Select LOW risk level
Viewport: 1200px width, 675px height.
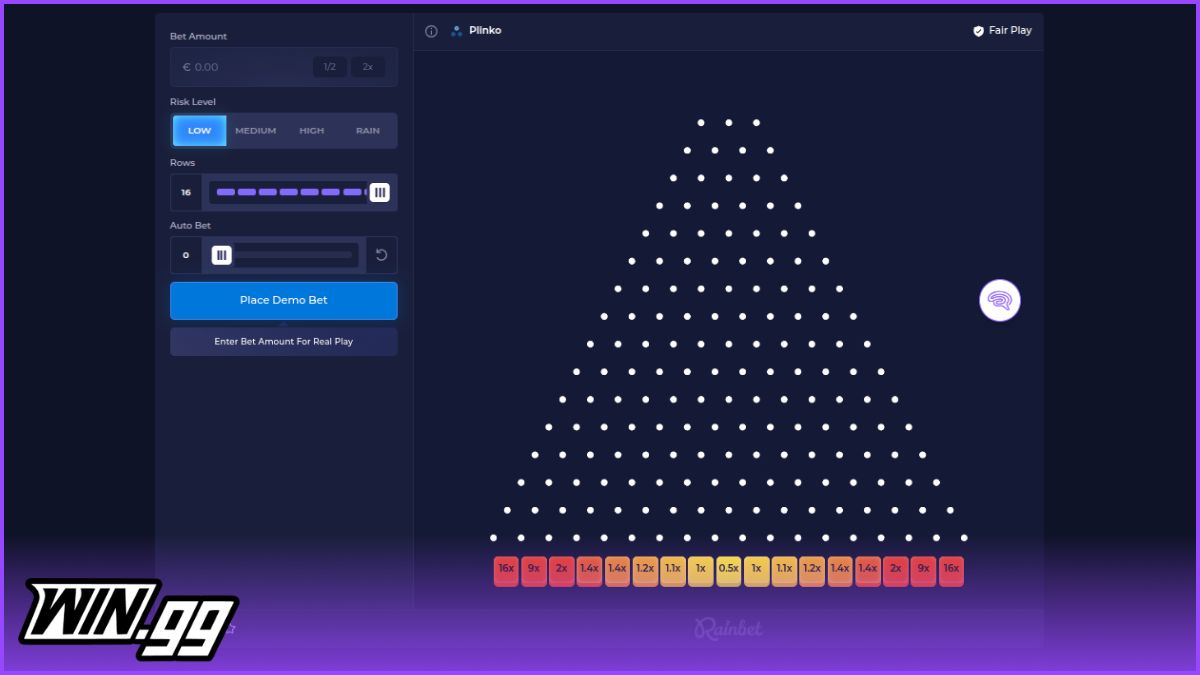199,131
